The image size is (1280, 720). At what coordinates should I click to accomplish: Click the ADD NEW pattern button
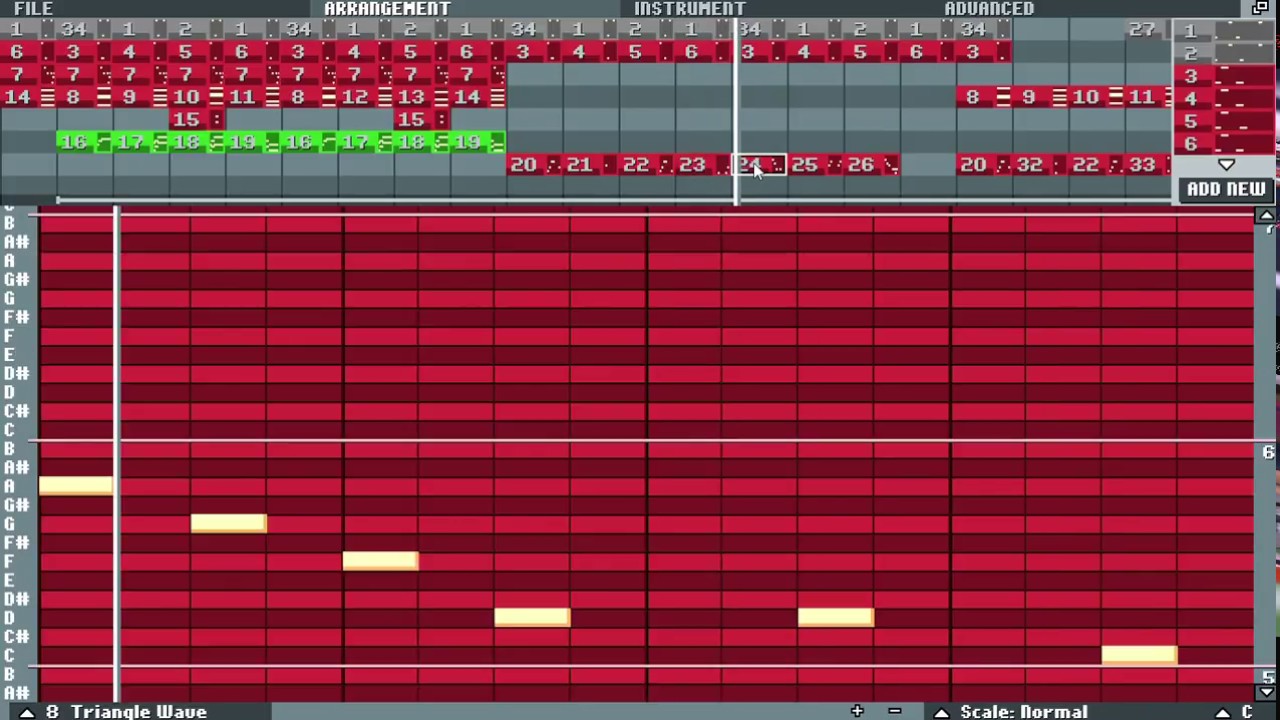click(x=1226, y=189)
